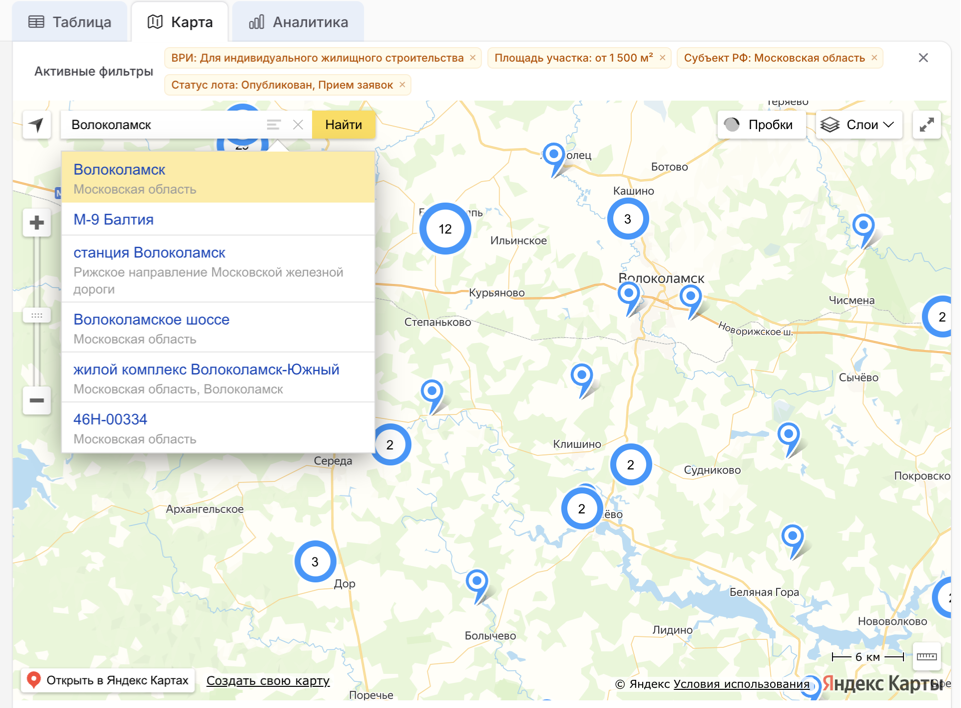
Task: Choose станция Волоколамск from suggestions
Action: click(149, 253)
